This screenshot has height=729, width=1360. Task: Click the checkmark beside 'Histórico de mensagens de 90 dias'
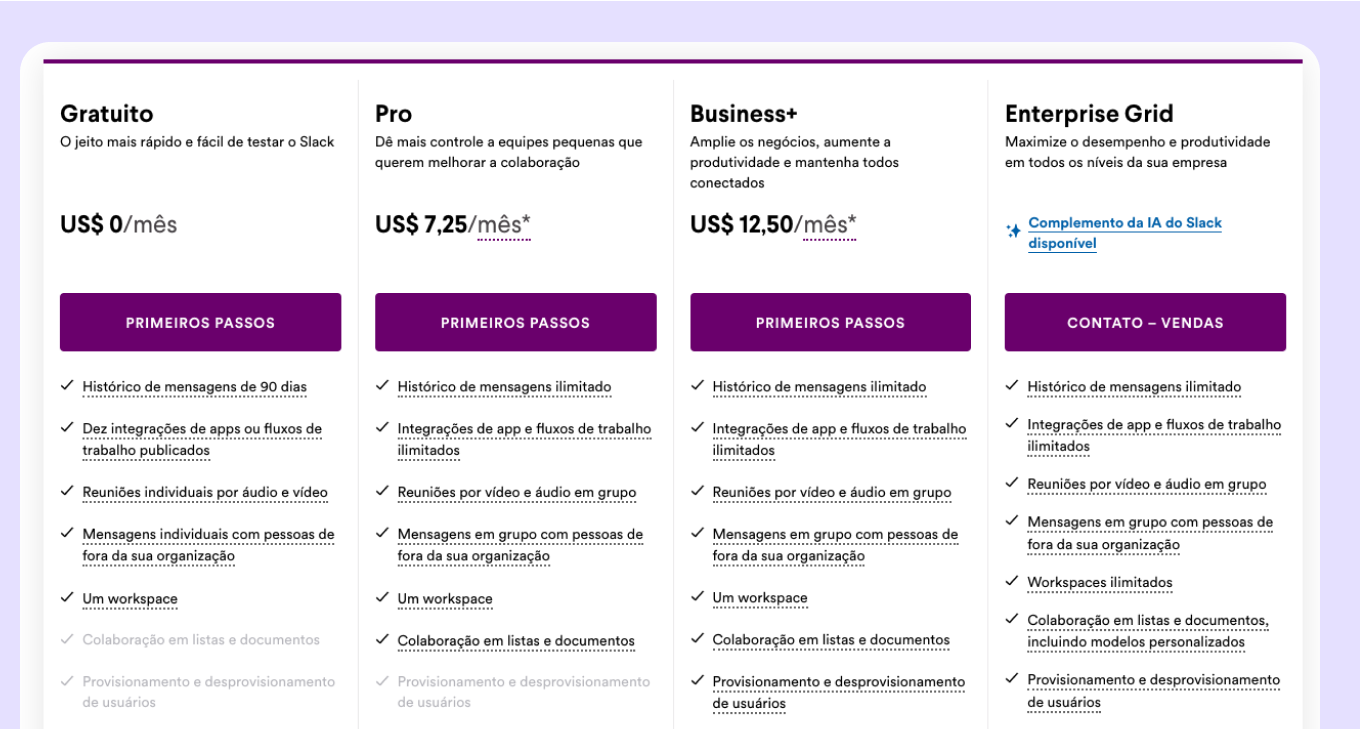(x=67, y=385)
